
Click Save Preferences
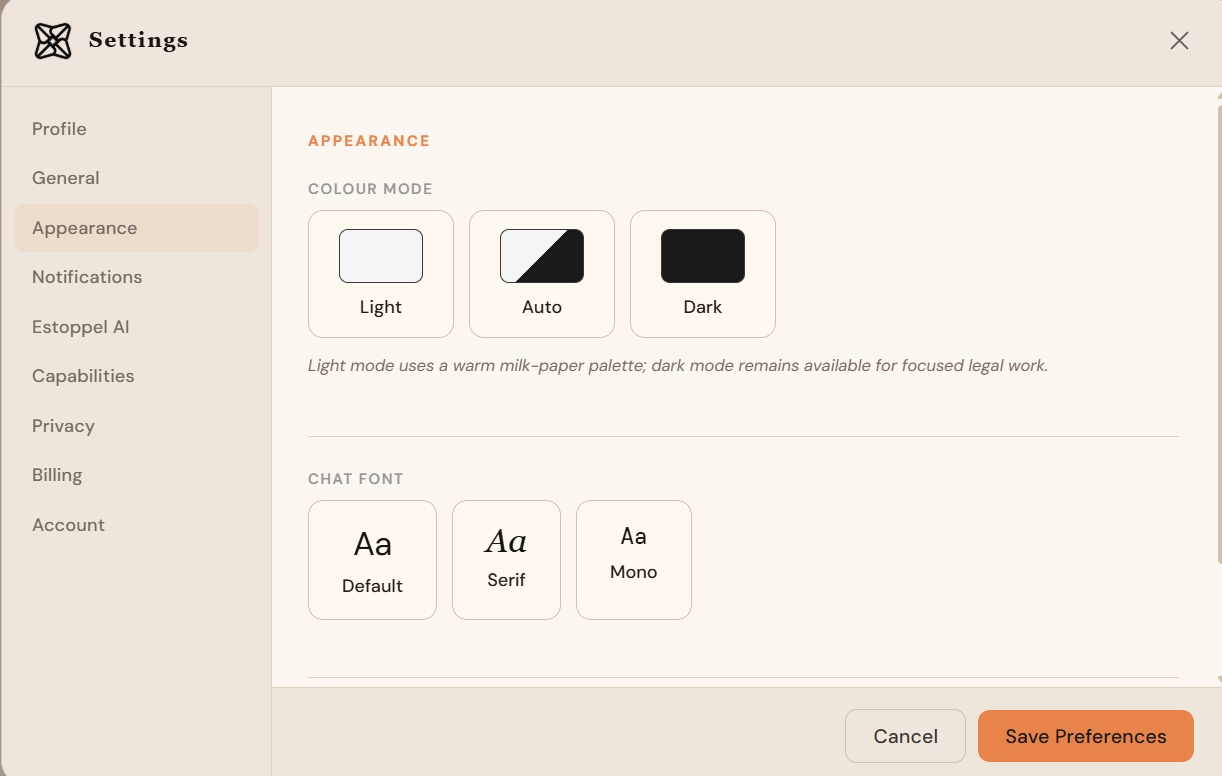1086,736
